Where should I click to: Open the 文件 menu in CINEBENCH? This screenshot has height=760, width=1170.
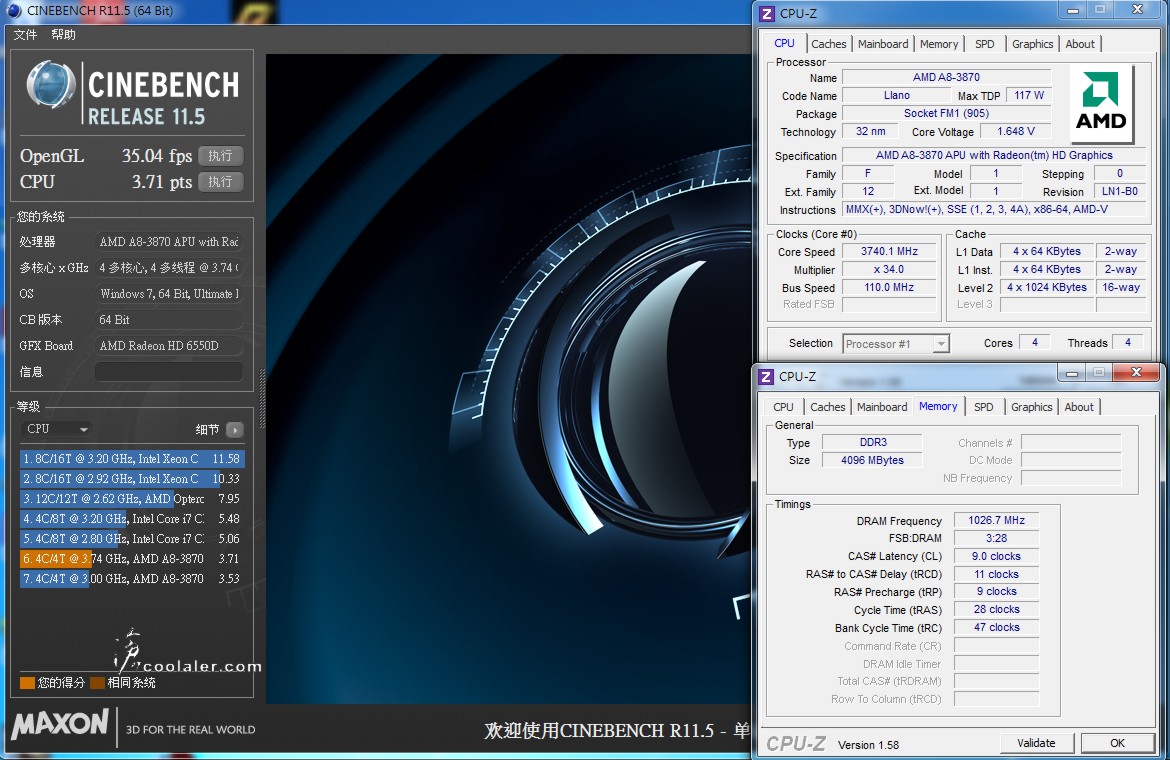click(x=25, y=34)
